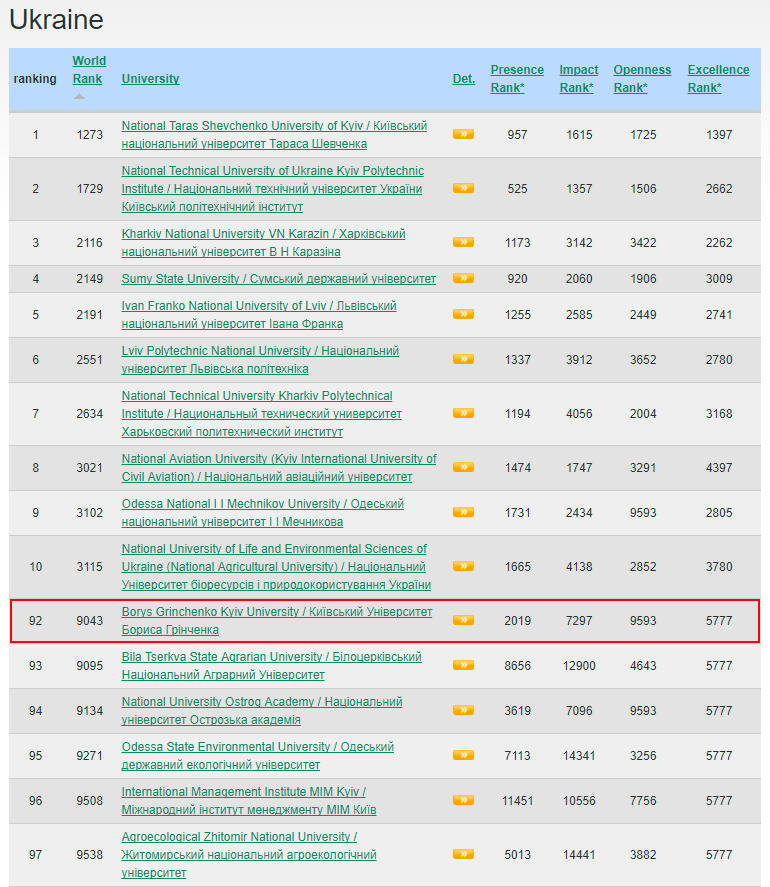
Task: Click details icon for Borys Grinchenko Kyiv University
Action: tap(463, 621)
